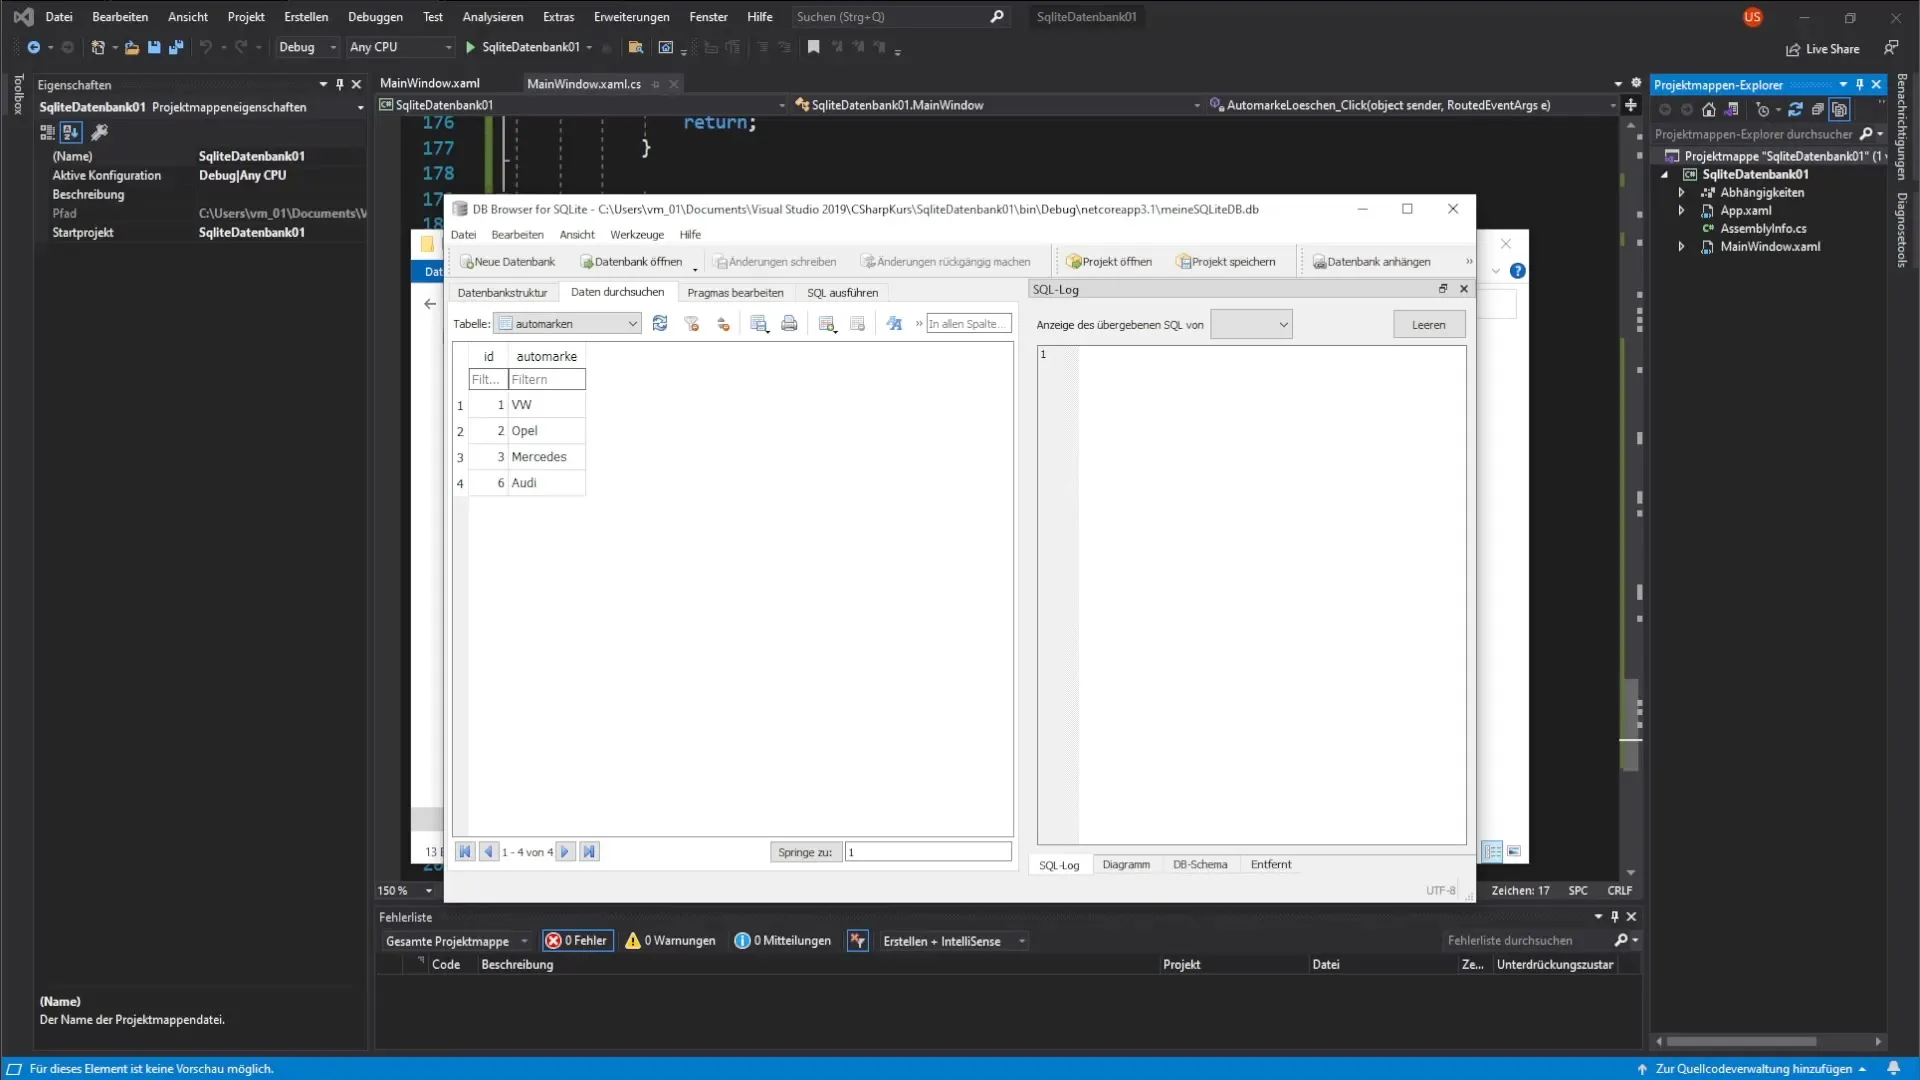1920x1080 pixels.
Task: Pin the Projektmappen-Explorer panel
Action: pyautogui.click(x=1860, y=84)
